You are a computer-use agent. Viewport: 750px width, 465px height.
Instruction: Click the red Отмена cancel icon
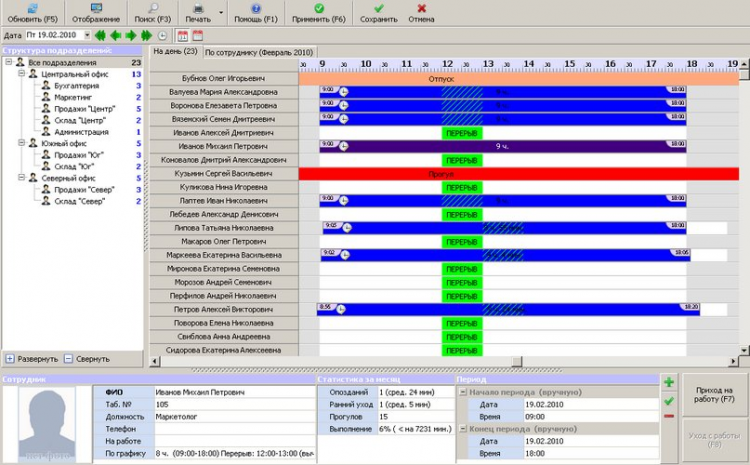coord(421,8)
